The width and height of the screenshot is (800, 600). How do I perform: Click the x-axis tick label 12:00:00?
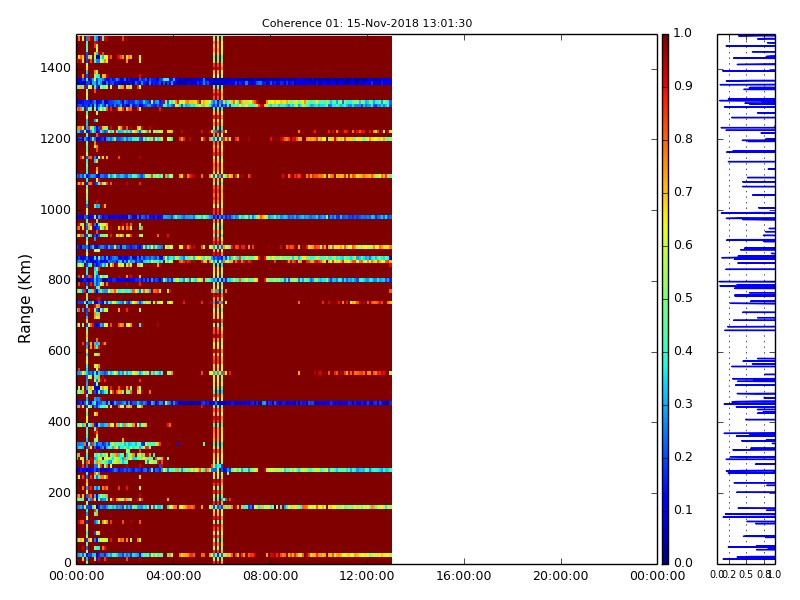point(367,576)
